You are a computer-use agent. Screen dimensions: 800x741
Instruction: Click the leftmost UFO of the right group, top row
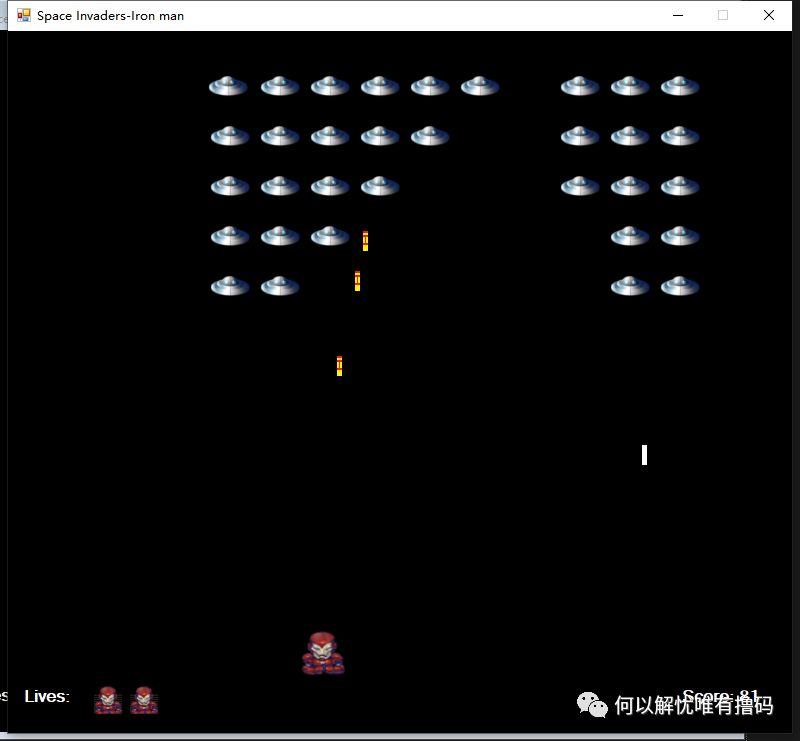click(580, 86)
